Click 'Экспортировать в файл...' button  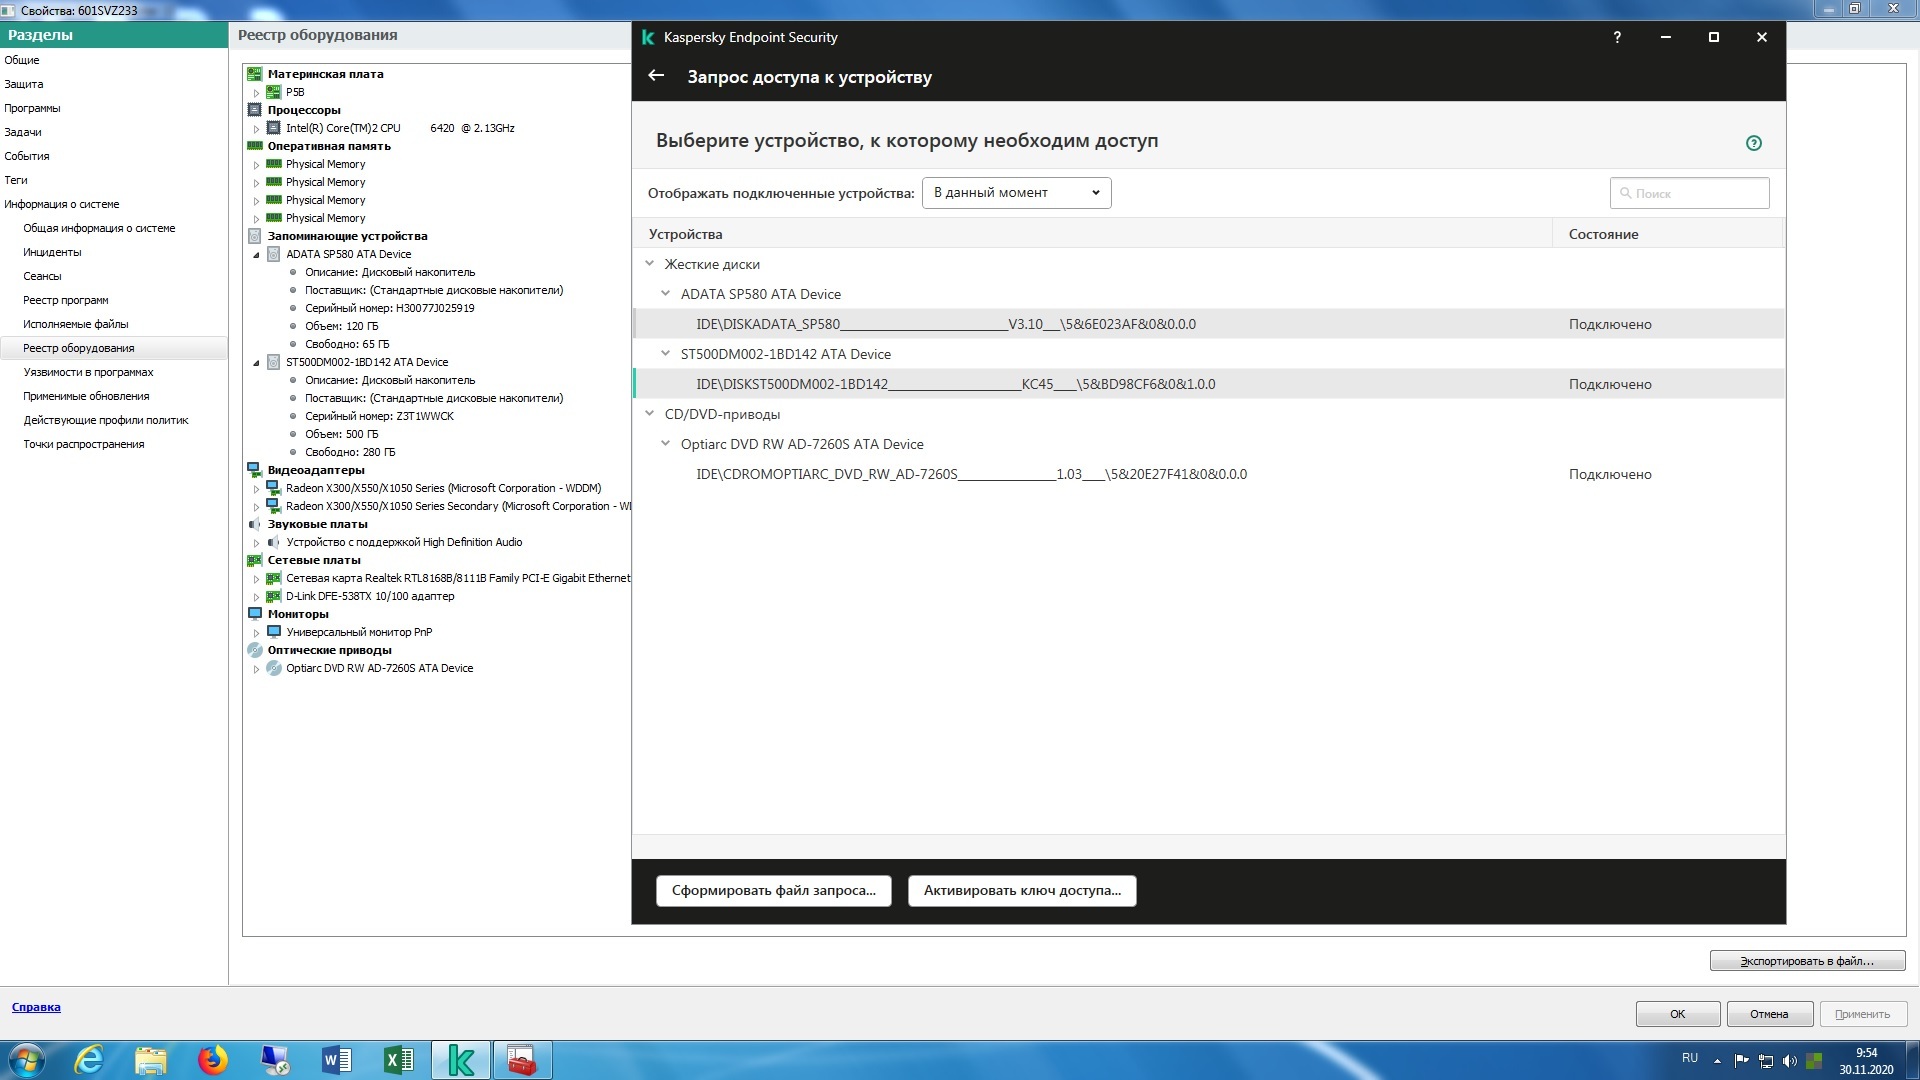click(1807, 961)
